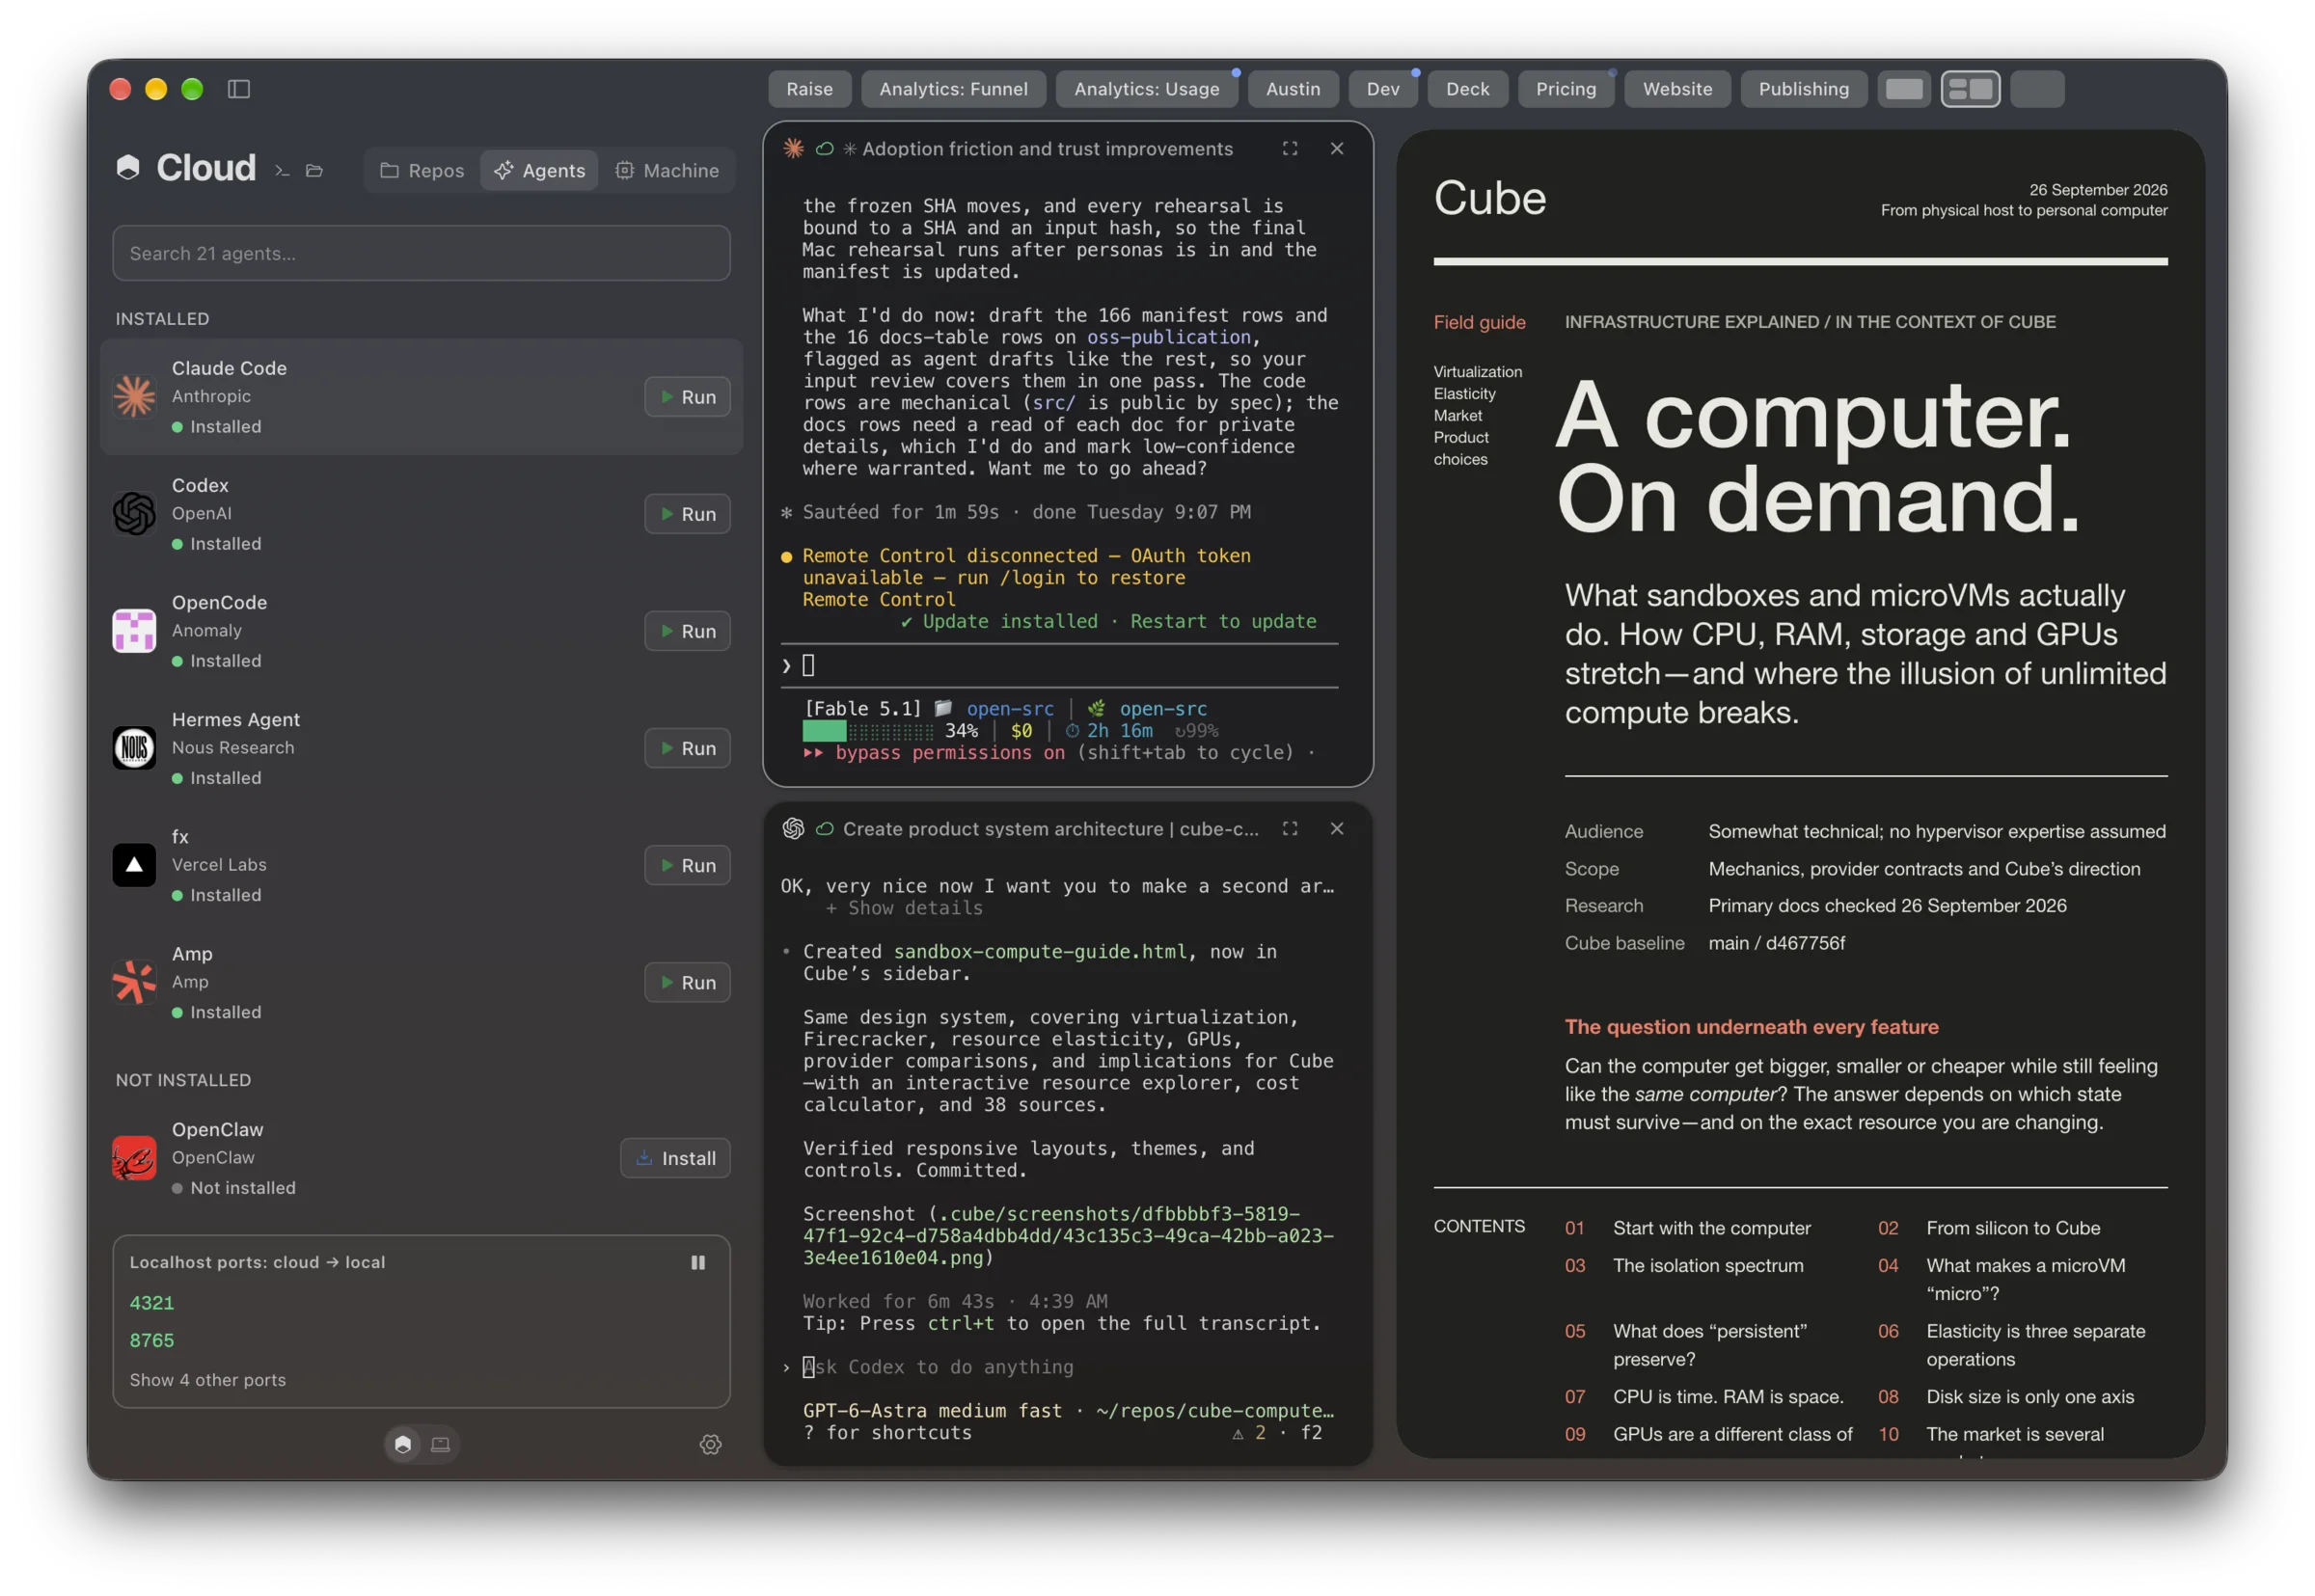The image size is (2315, 1596).
Task: Focus the Search 21 agents field
Action: 421,253
